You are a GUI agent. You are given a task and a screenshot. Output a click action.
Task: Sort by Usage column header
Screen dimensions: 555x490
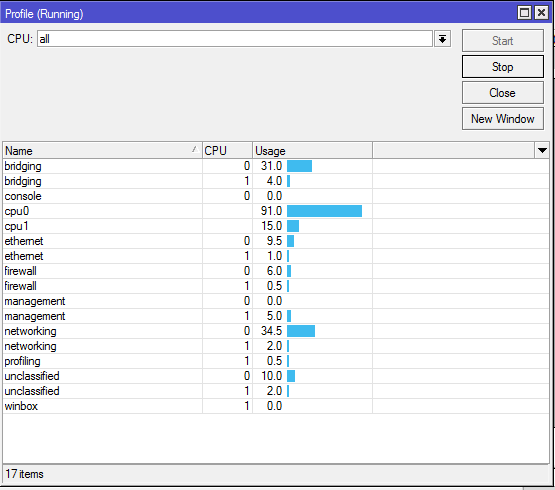(x=312, y=151)
